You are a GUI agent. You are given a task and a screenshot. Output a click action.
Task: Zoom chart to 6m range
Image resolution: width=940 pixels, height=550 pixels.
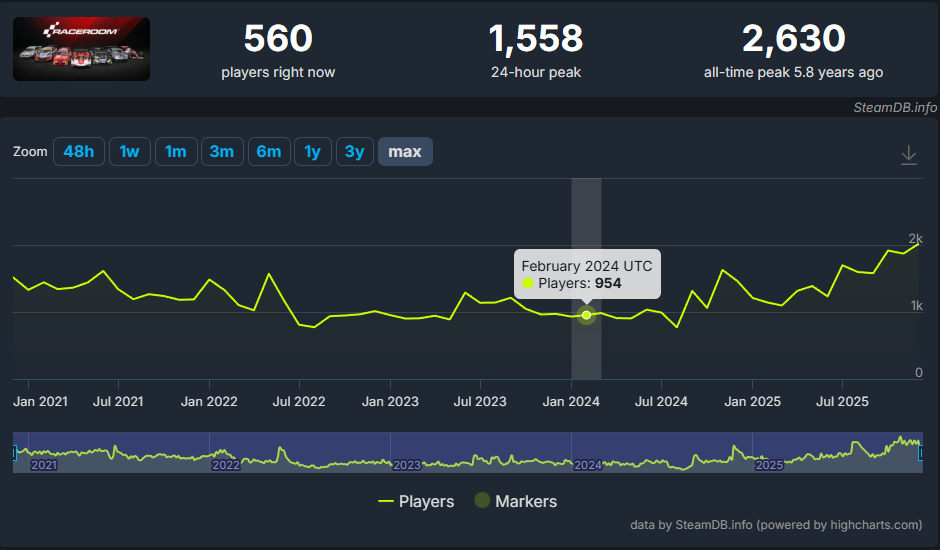pyautogui.click(x=268, y=152)
